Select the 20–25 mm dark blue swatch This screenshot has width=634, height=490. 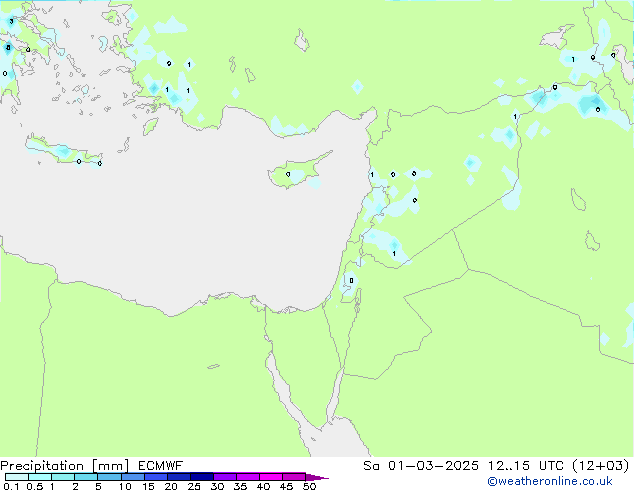point(178,477)
